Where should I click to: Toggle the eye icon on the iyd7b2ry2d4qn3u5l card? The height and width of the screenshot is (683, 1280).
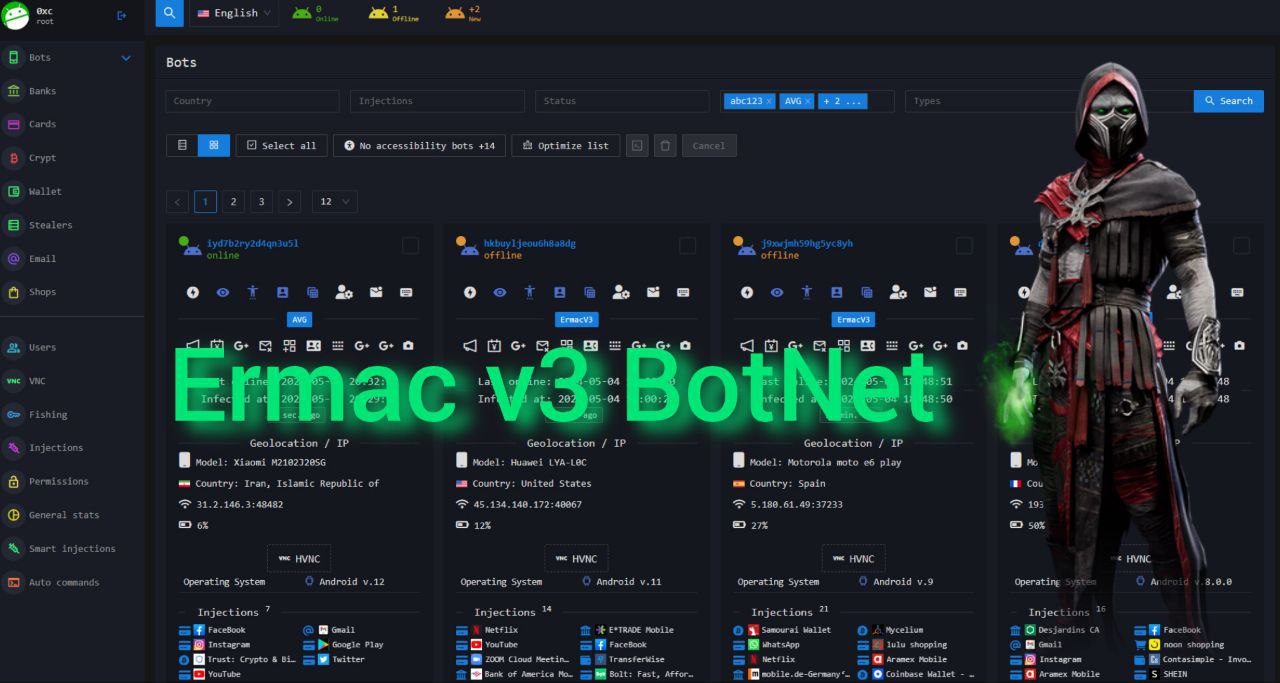click(x=222, y=292)
